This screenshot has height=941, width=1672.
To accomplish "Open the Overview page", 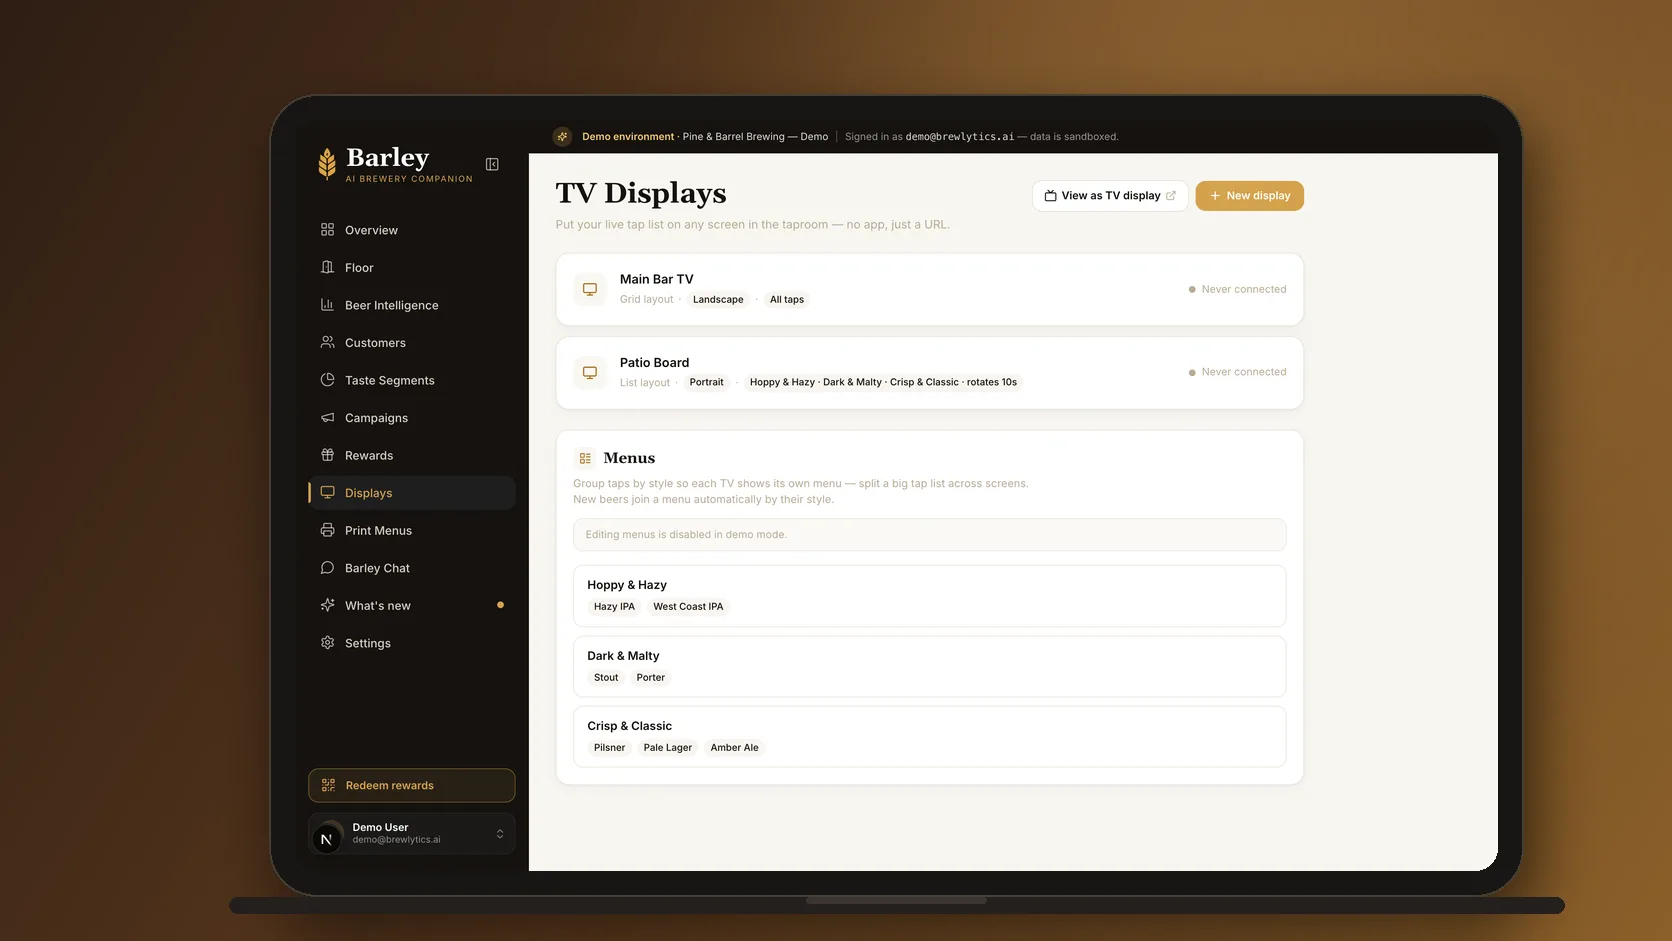I will (x=412, y=230).
